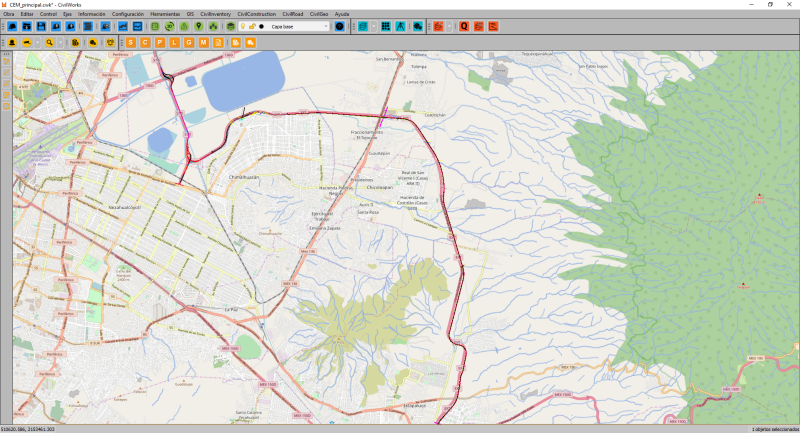Open the Herramientas menu
The height and width of the screenshot is (433, 800).
point(165,14)
